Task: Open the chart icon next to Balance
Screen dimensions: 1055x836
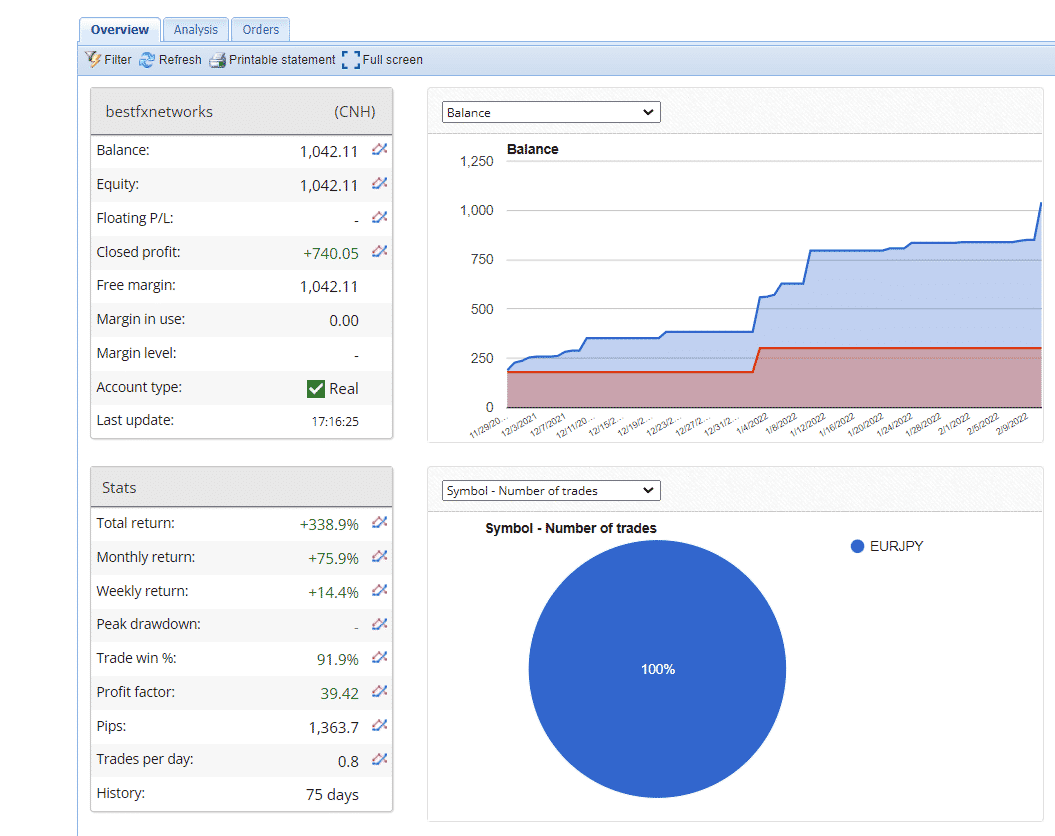Action: (x=379, y=149)
